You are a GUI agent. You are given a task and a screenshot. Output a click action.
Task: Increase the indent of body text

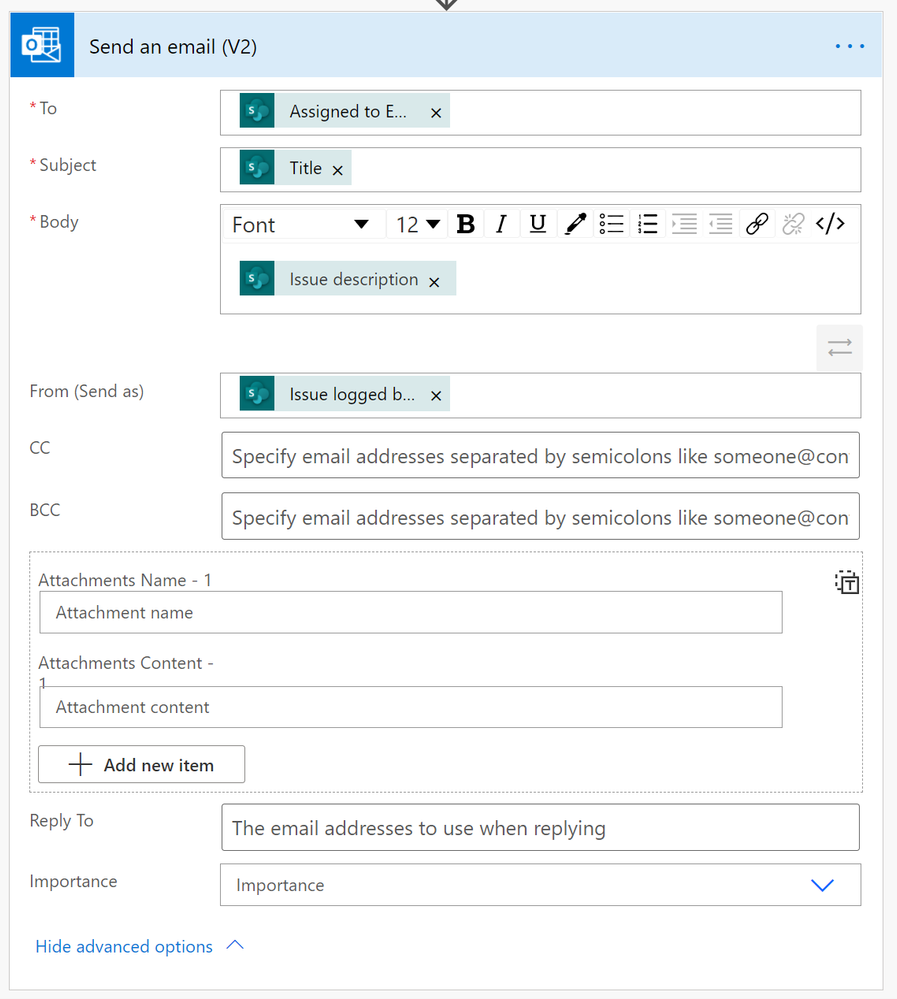tap(684, 224)
